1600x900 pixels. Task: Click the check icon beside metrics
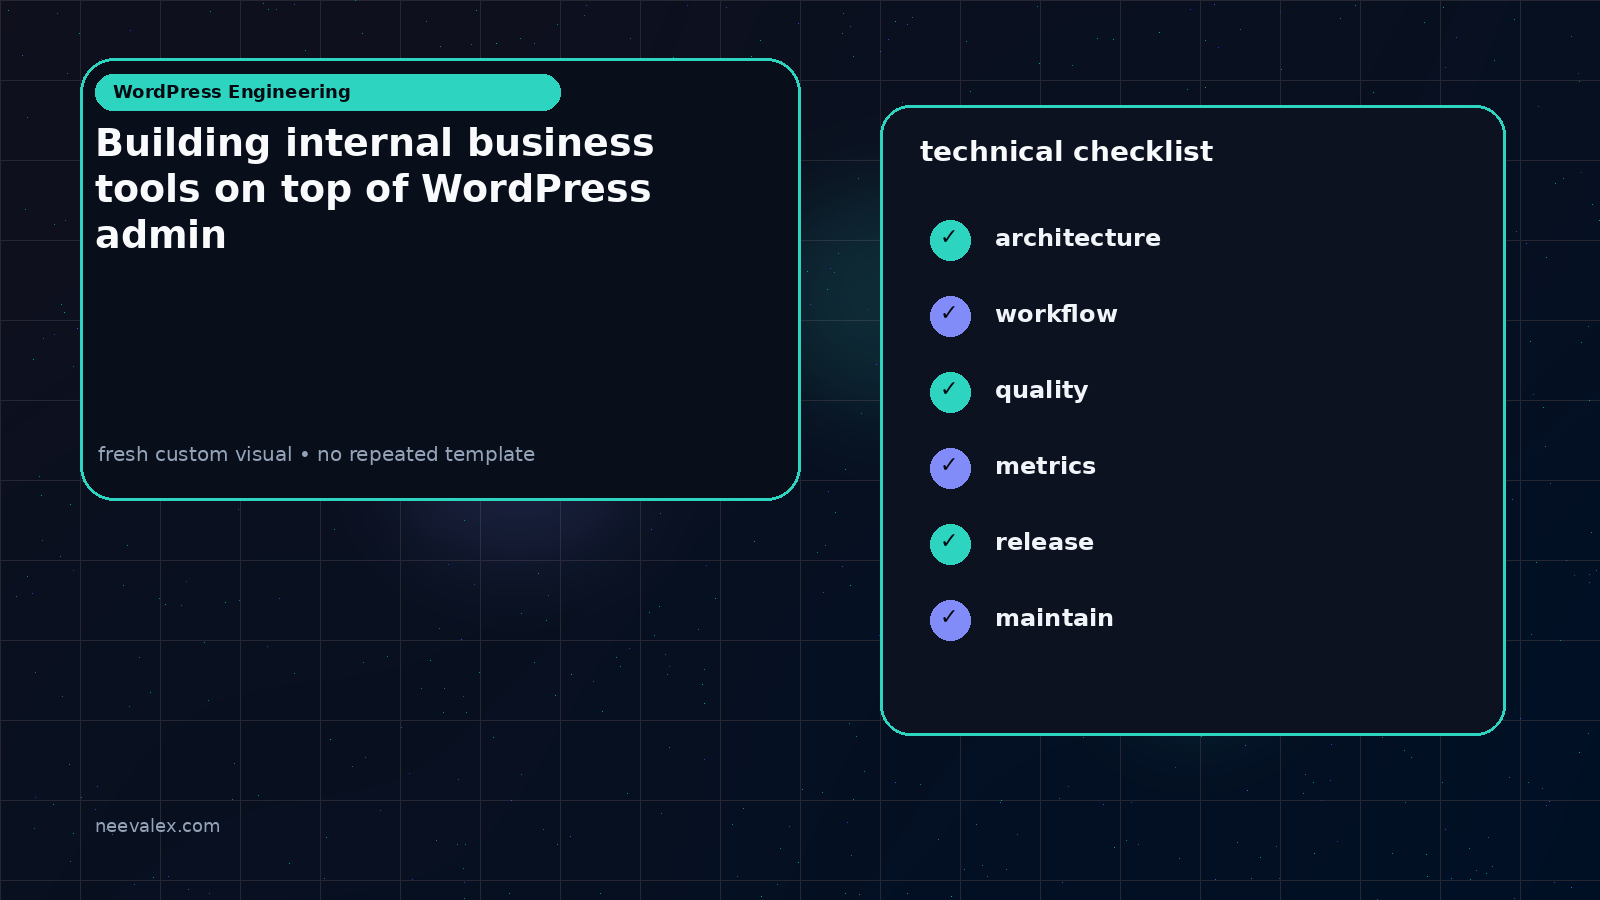pos(950,468)
